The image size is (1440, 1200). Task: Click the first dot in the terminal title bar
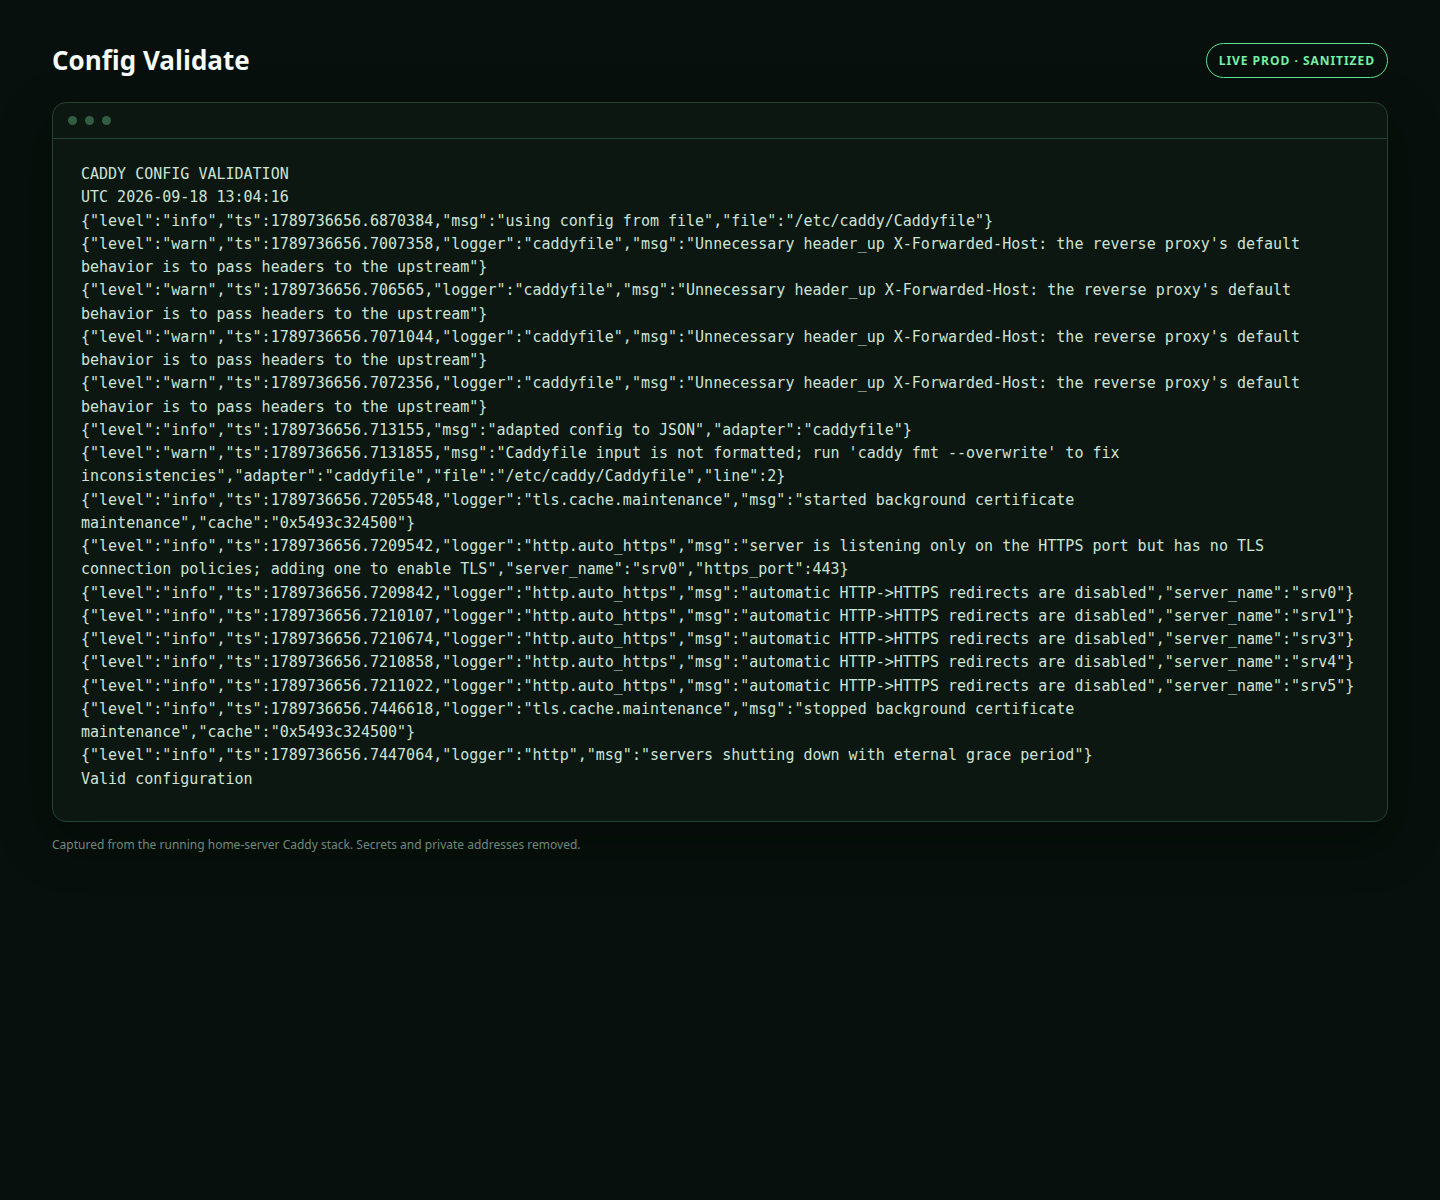point(72,120)
